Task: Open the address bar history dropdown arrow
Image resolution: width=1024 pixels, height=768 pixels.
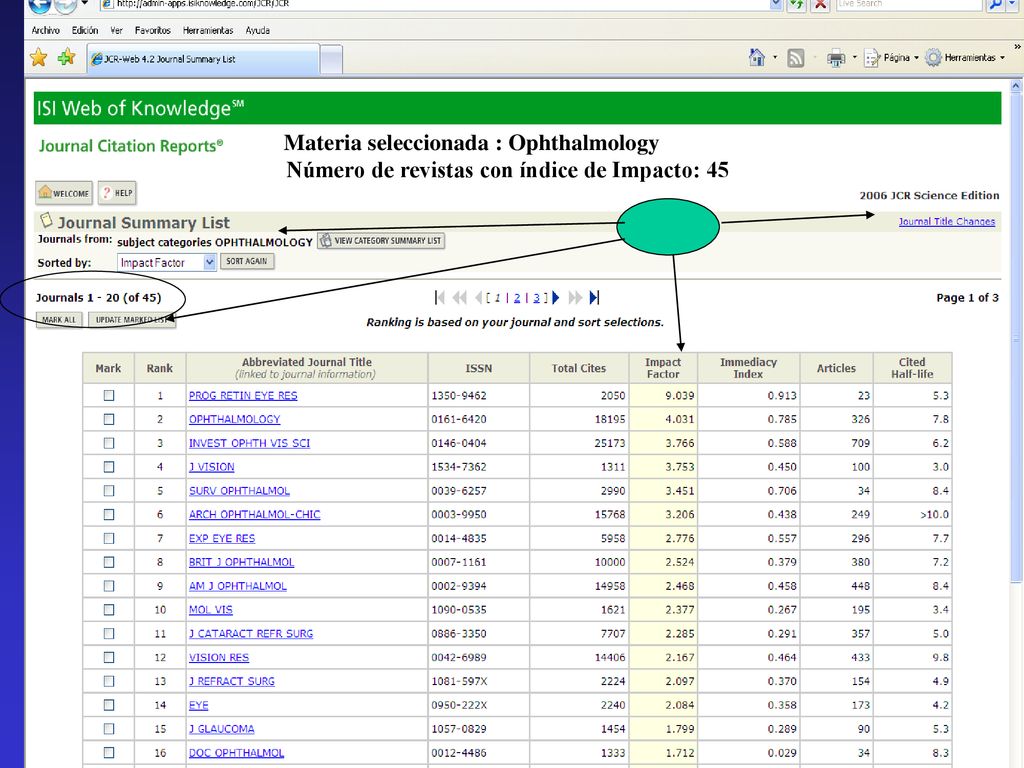Action: tap(776, 5)
